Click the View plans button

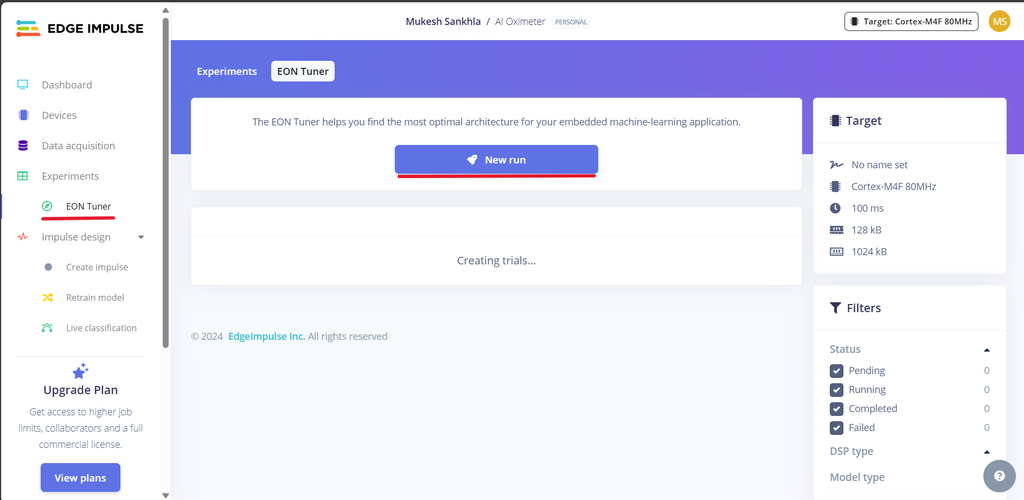(x=80, y=478)
